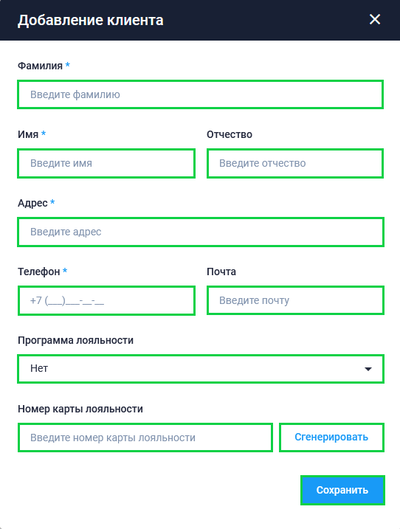Focus the Введите имя text field

click(106, 163)
